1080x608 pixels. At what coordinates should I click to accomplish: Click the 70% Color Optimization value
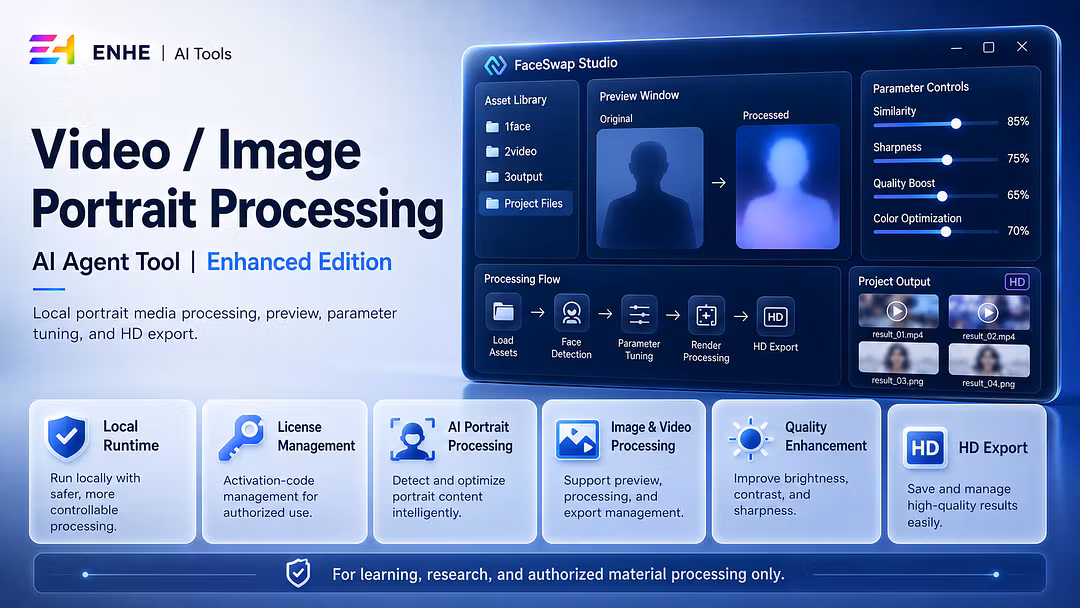point(1018,231)
